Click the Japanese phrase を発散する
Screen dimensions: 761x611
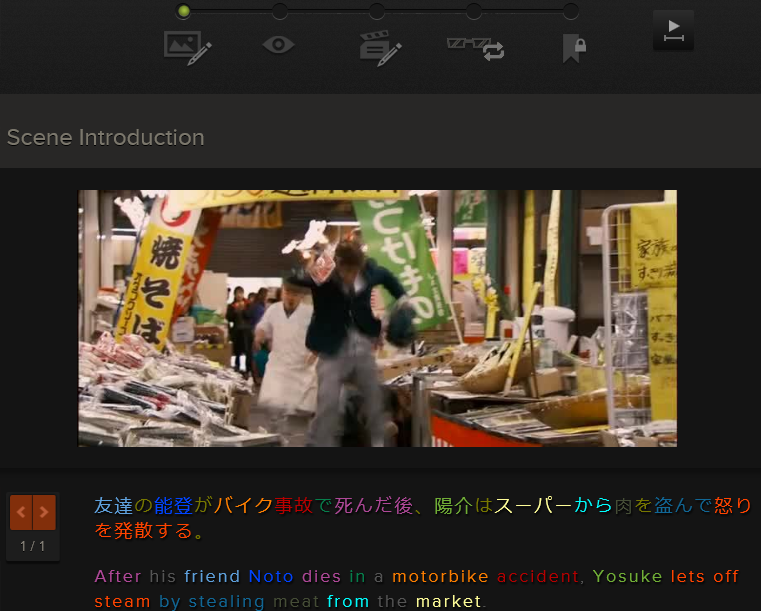[145, 530]
